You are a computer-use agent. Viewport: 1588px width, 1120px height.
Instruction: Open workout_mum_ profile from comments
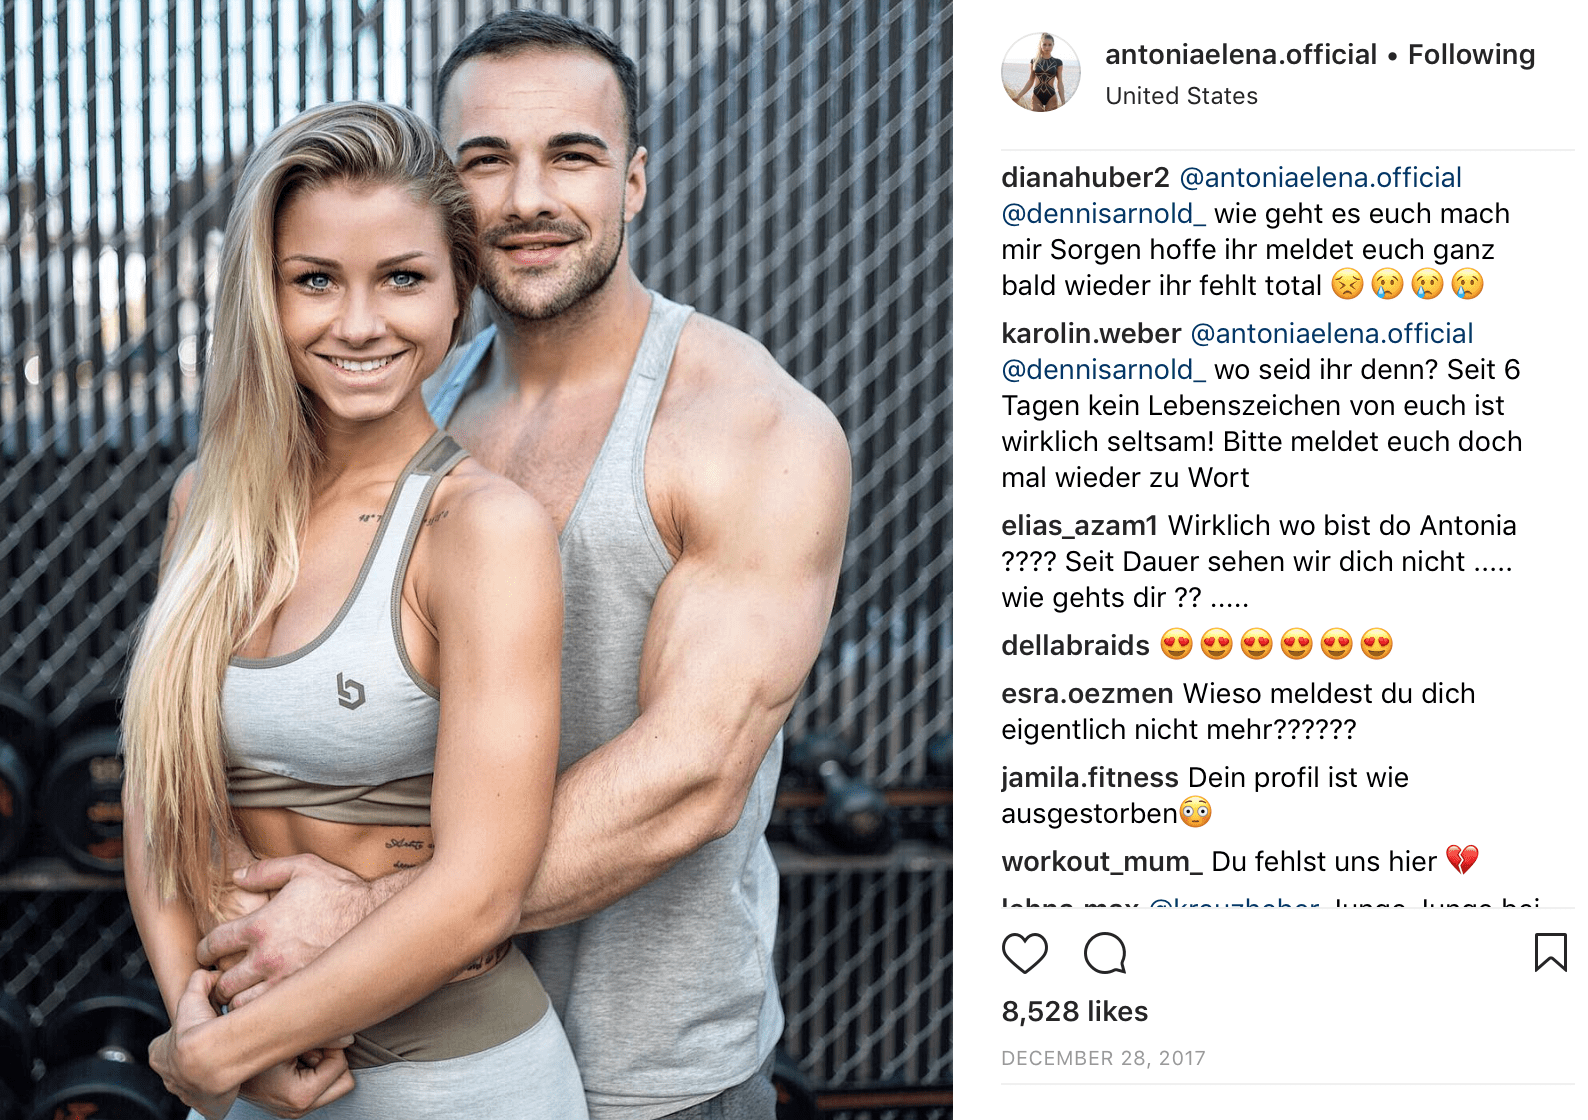[1102, 862]
